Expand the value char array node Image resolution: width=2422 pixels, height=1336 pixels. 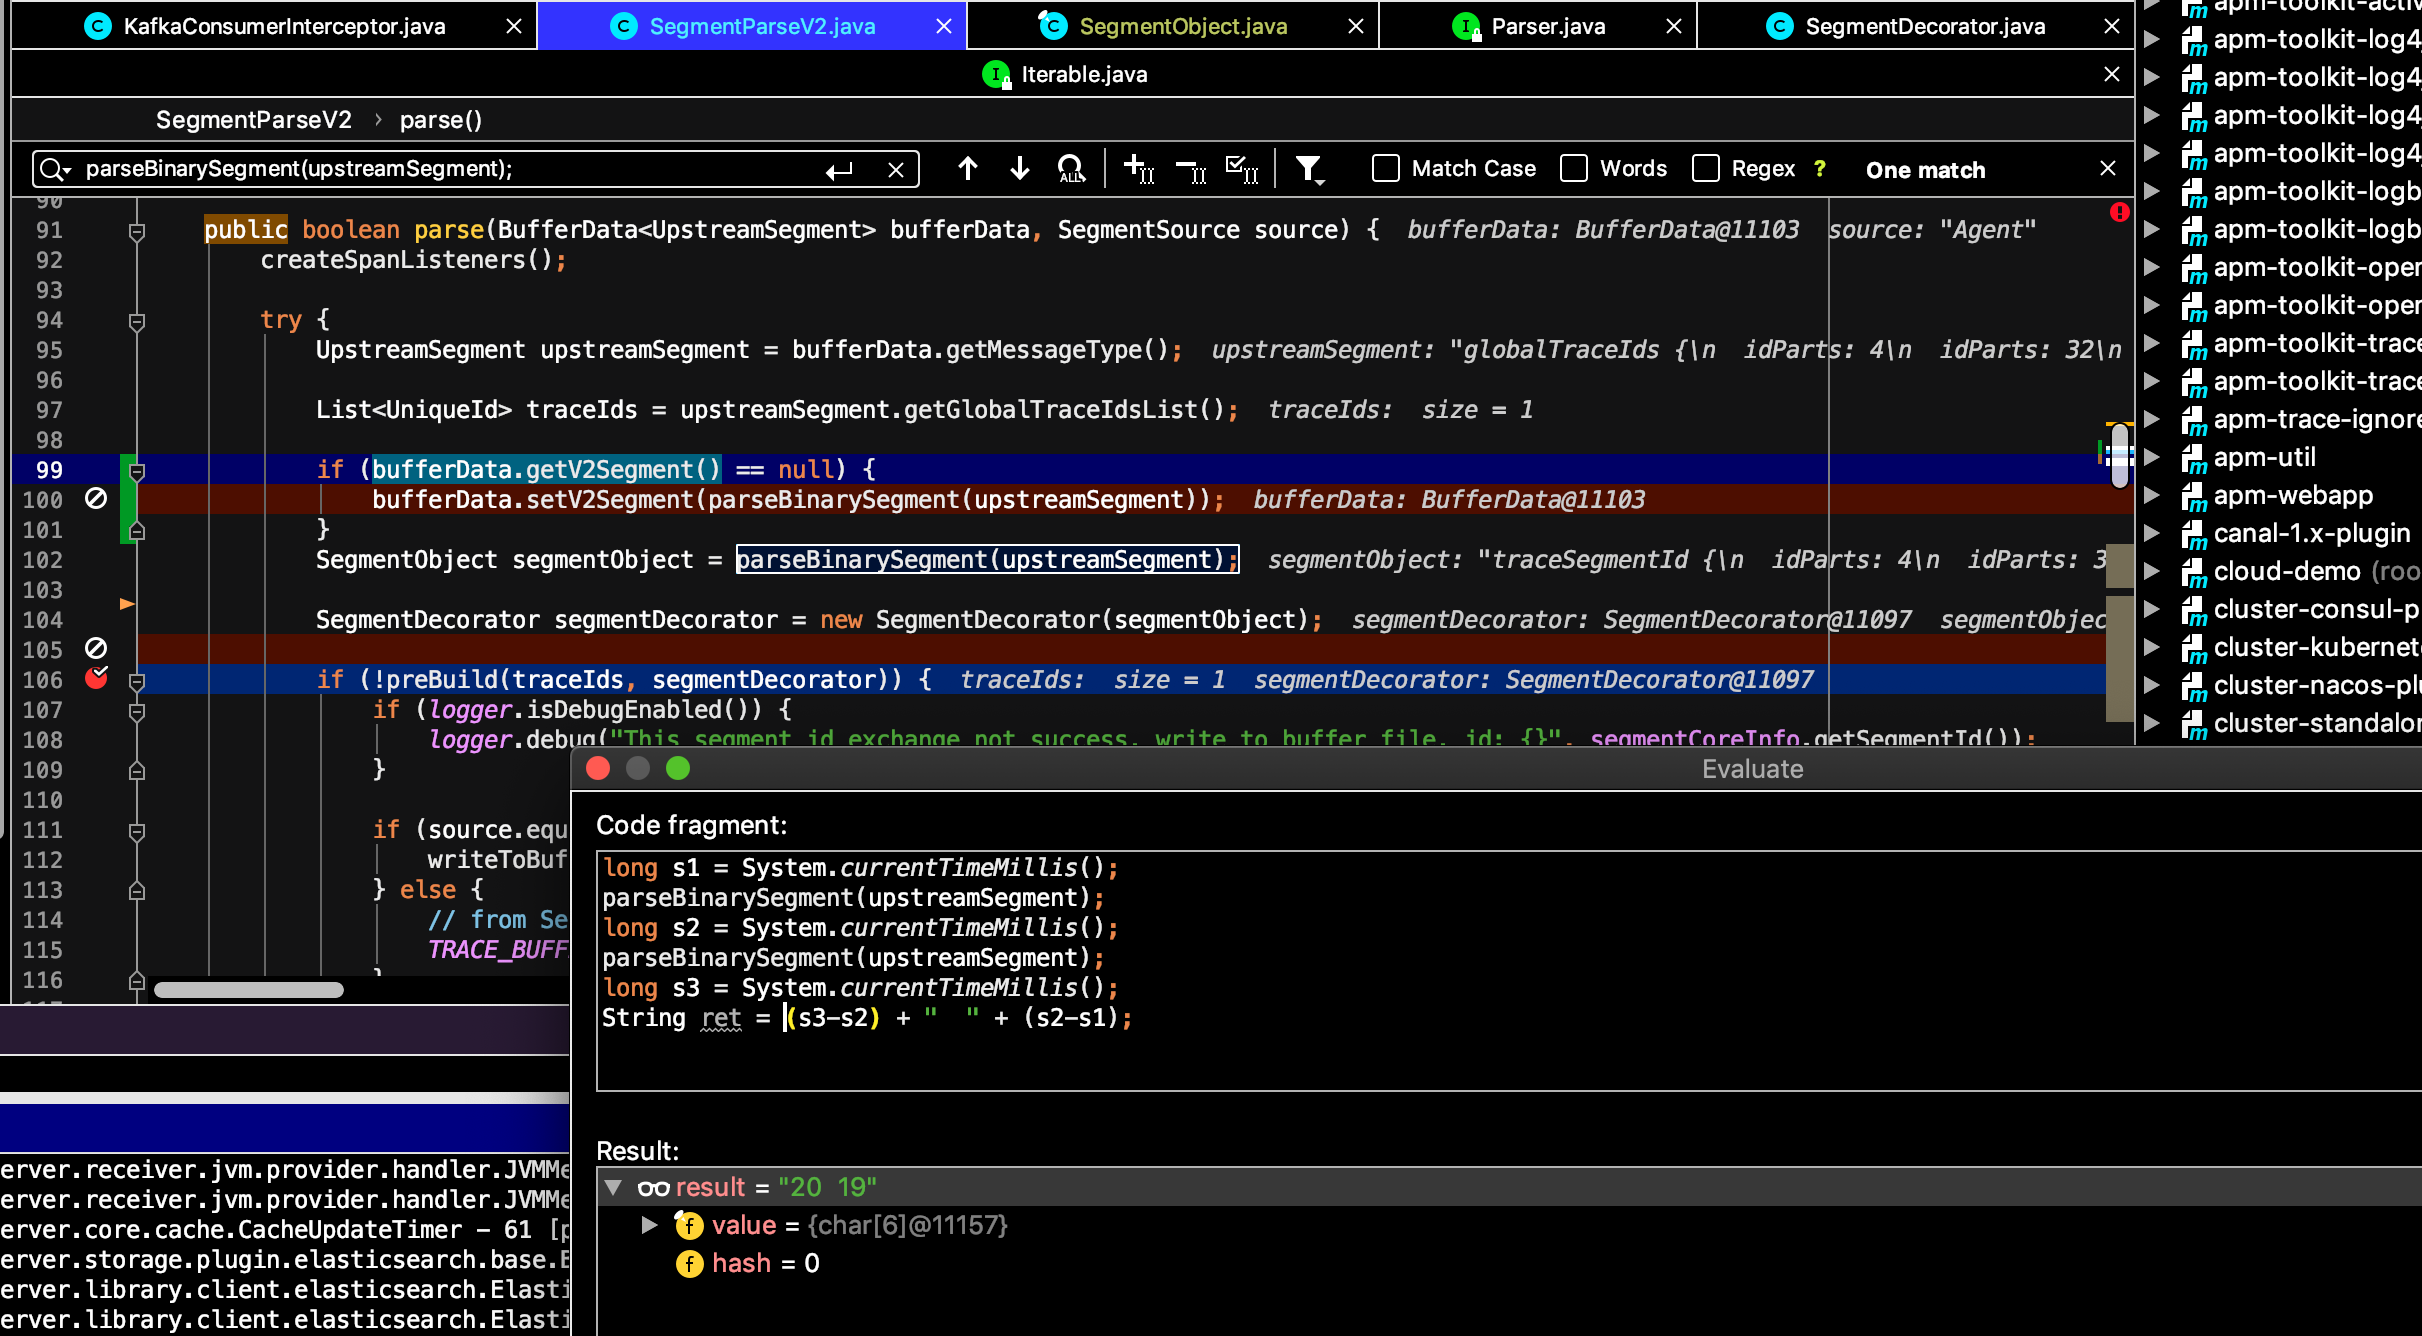(x=649, y=1225)
